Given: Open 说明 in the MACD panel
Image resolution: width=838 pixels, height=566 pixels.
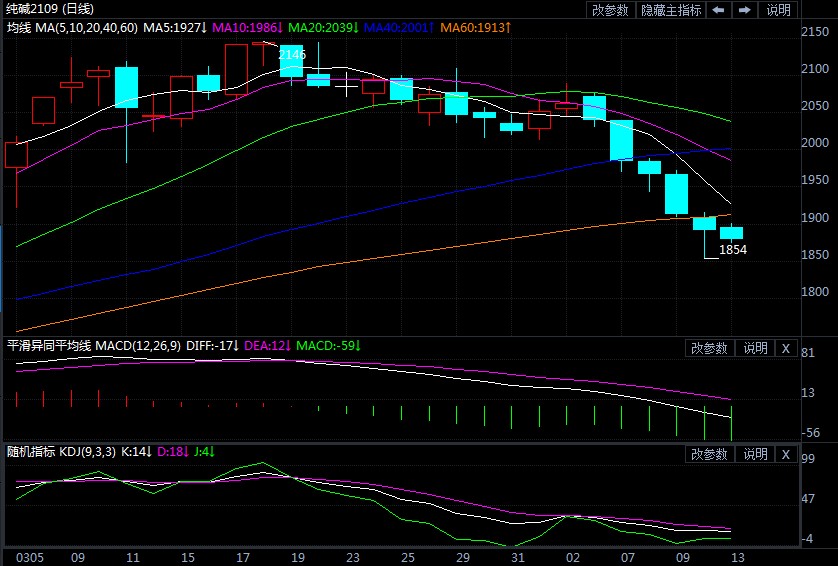Looking at the screenshot, I should 755,348.
